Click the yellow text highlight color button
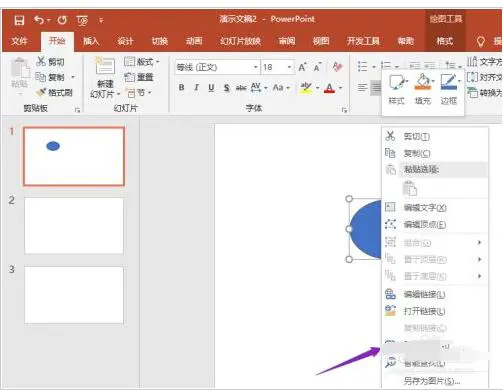Viewport: 503px width, 390px height. pos(306,88)
